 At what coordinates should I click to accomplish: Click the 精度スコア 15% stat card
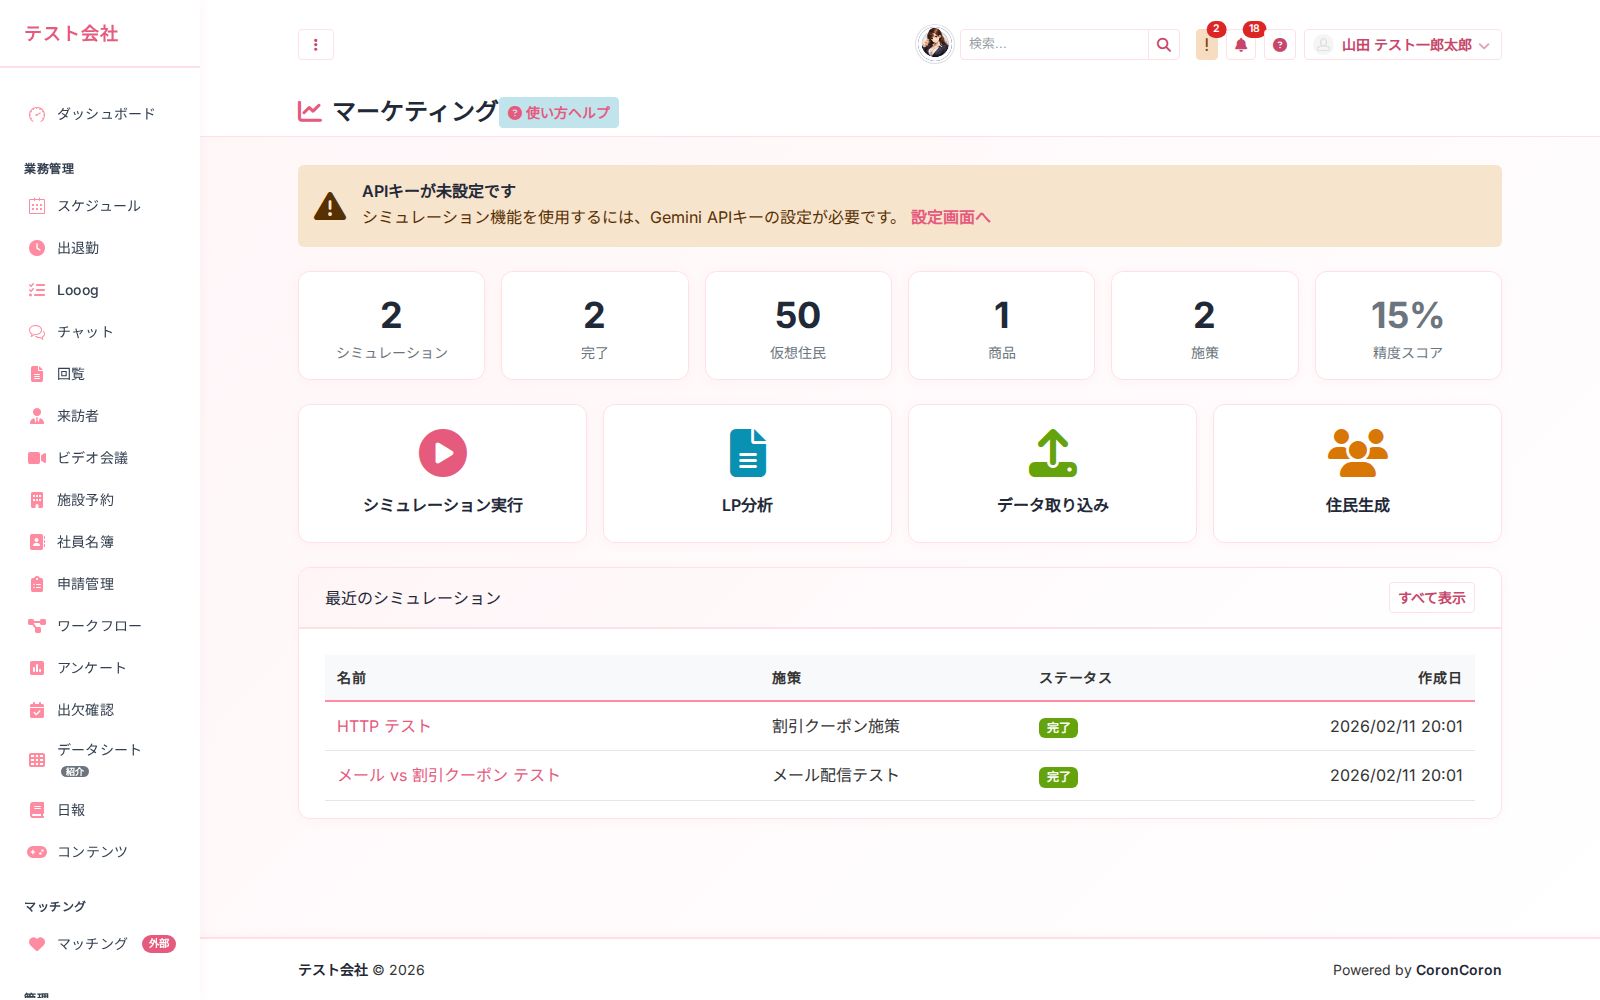1408,326
